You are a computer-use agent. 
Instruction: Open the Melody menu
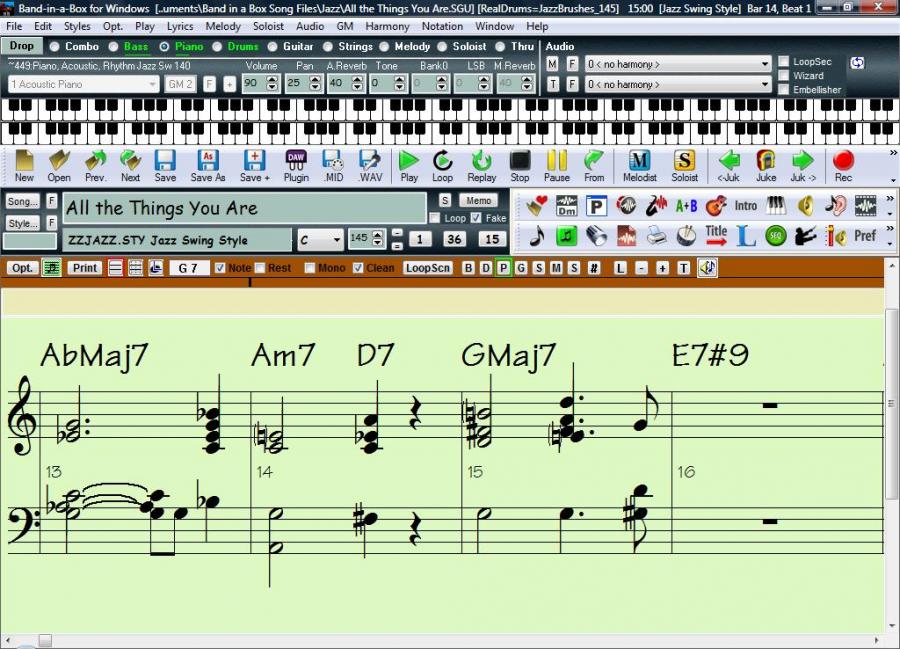pyautogui.click(x=223, y=26)
